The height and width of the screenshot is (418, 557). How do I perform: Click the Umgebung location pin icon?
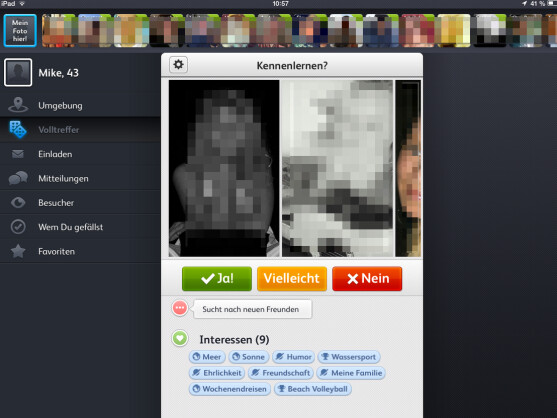[x=18, y=105]
